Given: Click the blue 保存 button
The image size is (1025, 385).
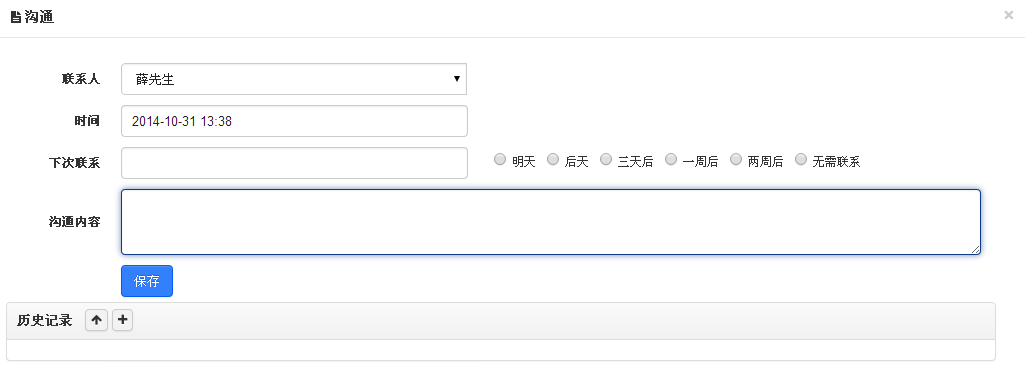Looking at the screenshot, I should (x=147, y=281).
